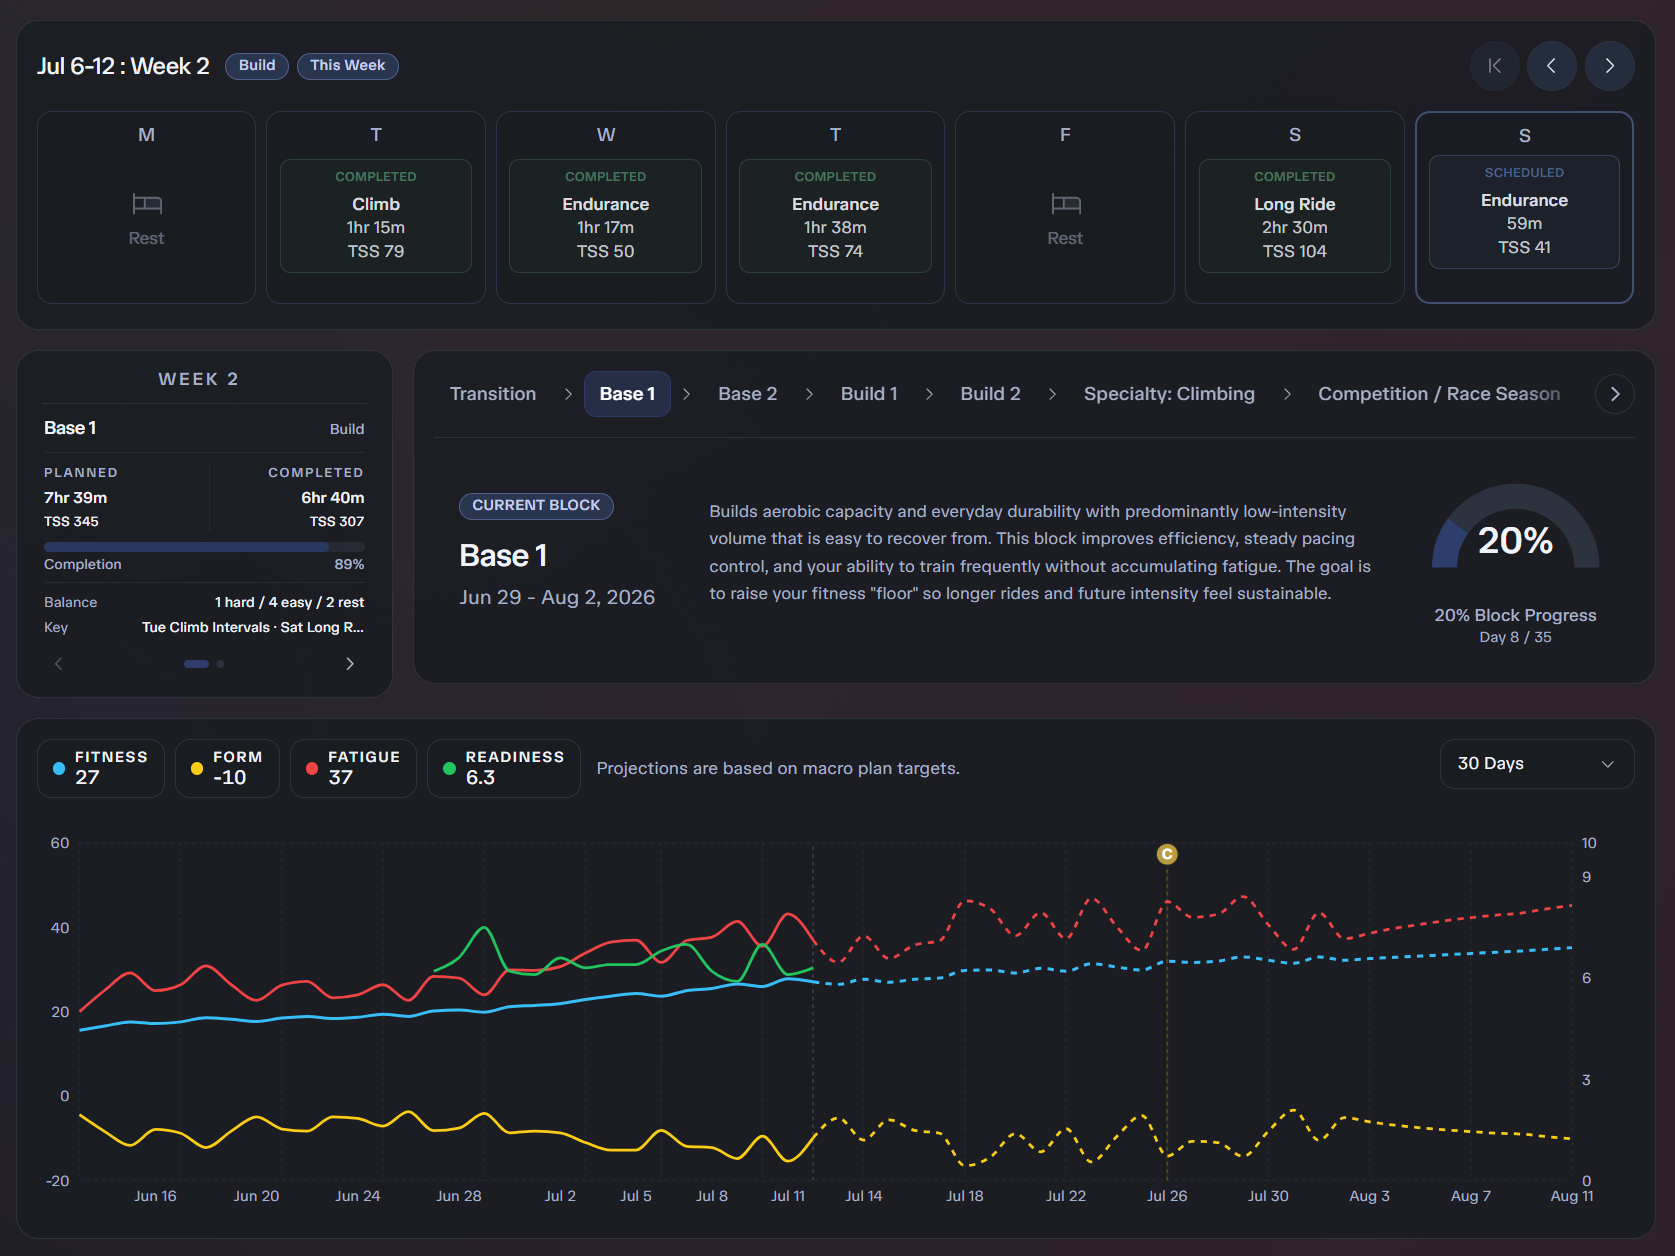This screenshot has width=1675, height=1256.
Task: Select the Base 2 phase tab
Action: (x=748, y=394)
